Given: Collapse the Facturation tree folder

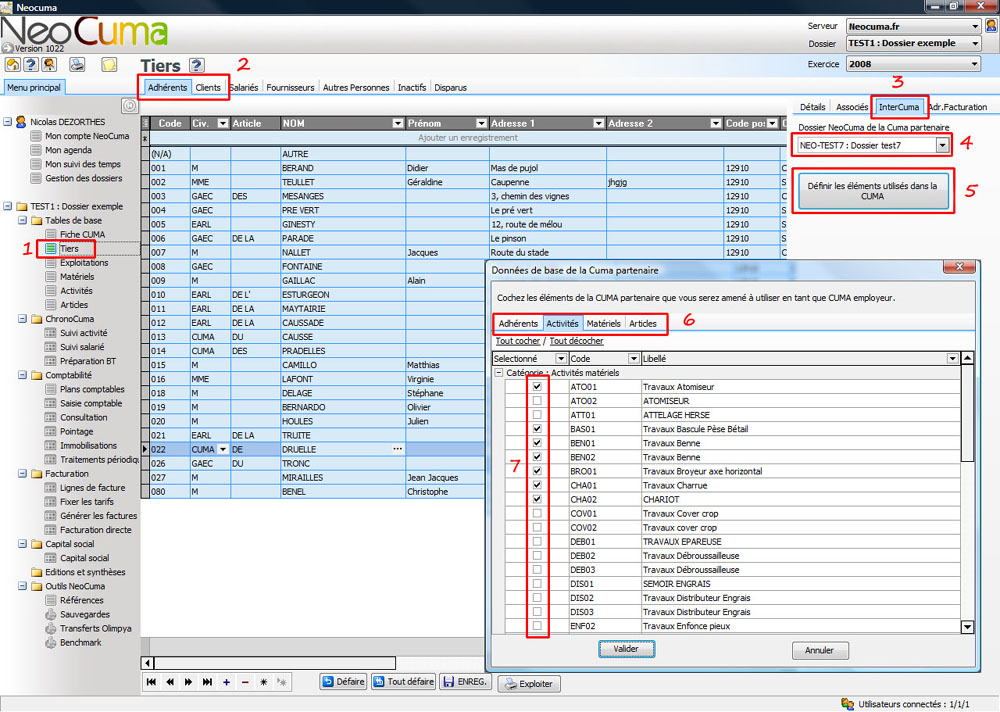Looking at the screenshot, I should click(x=22, y=473).
